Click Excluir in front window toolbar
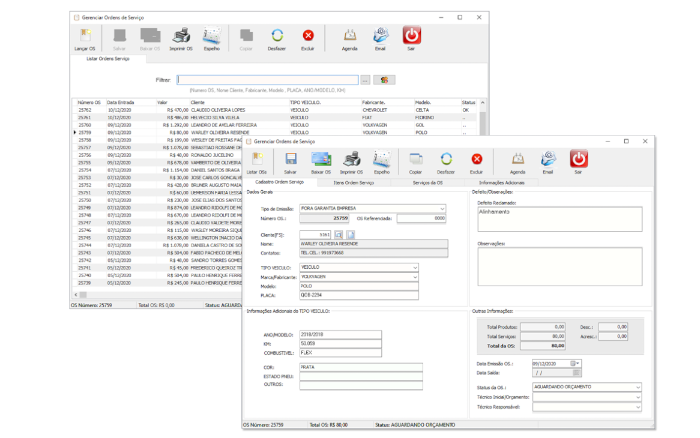Screen dimensions: 700x438 (x=476, y=163)
